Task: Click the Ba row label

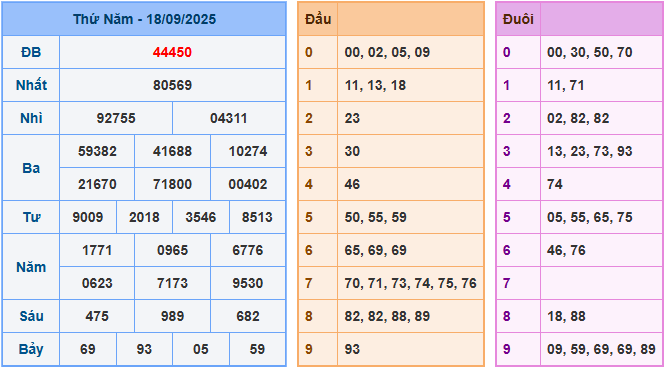Action: coord(31,168)
